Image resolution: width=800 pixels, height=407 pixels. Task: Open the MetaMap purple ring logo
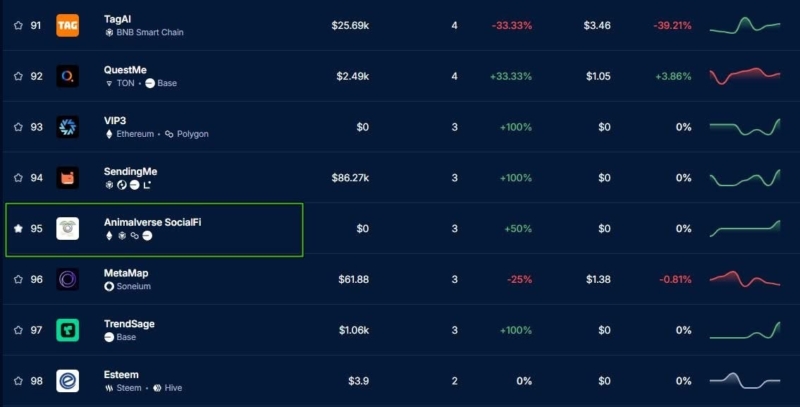pyautogui.click(x=67, y=280)
